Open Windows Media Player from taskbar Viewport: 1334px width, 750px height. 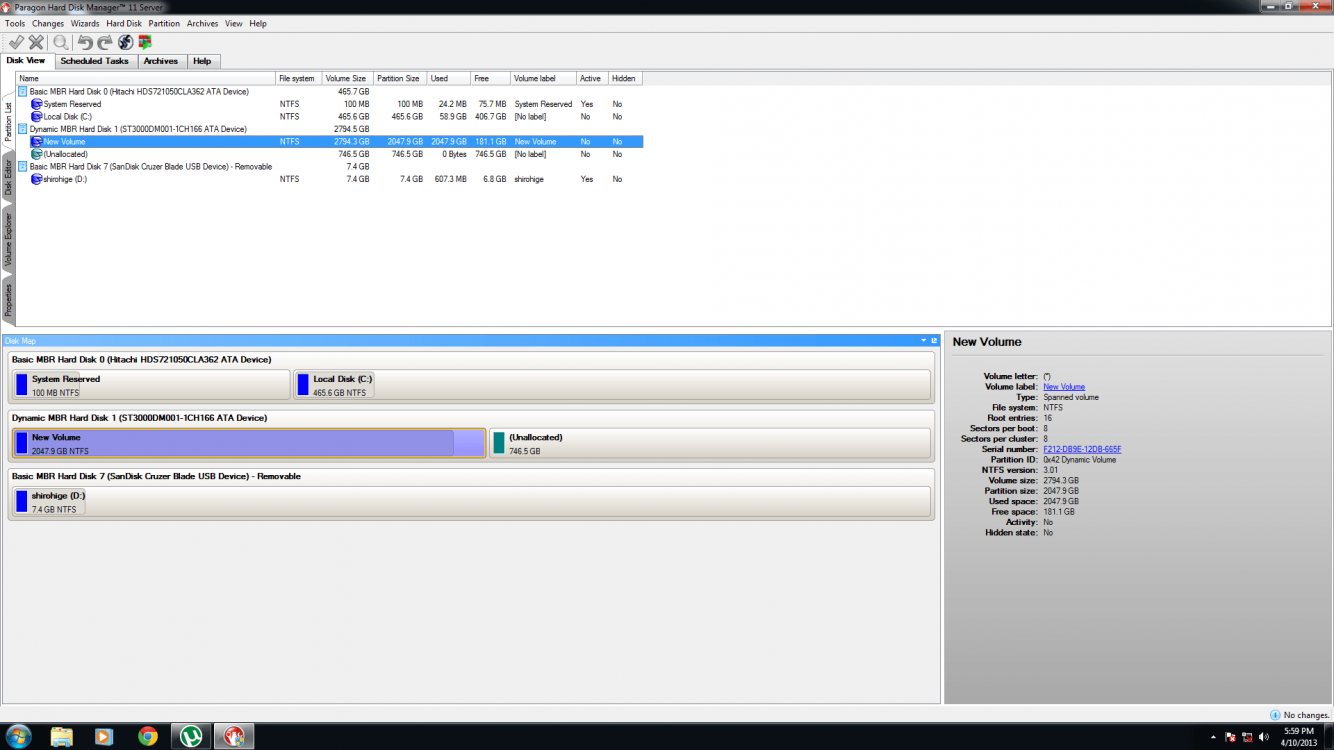[x=103, y=737]
